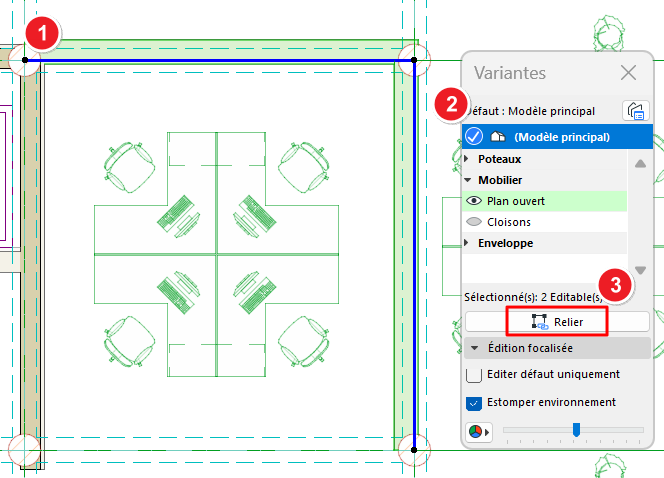Expand the Poteaux group

[467, 159]
